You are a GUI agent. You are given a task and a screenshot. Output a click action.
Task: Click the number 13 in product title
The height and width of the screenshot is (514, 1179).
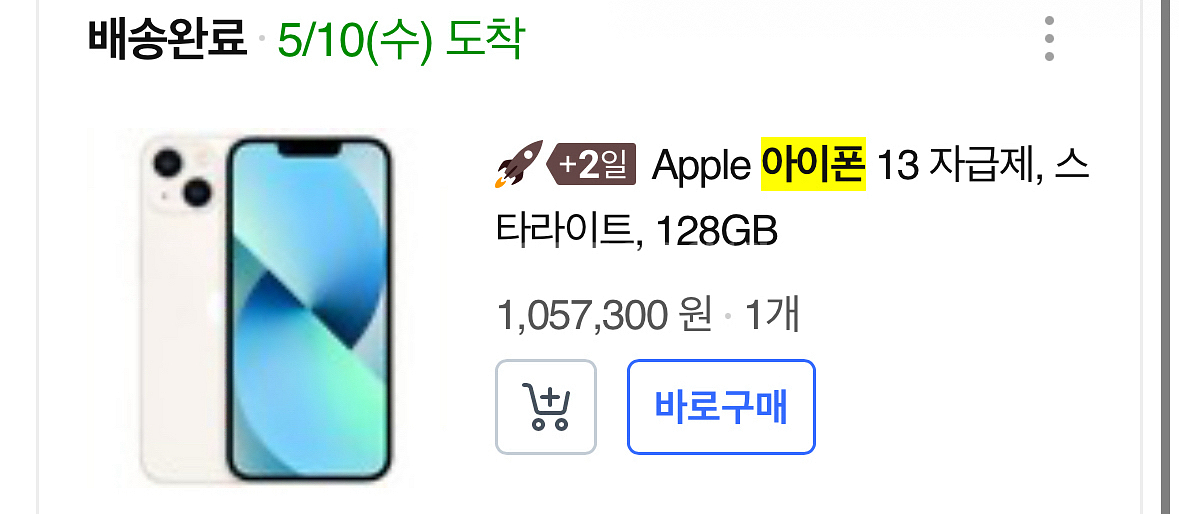coord(898,165)
